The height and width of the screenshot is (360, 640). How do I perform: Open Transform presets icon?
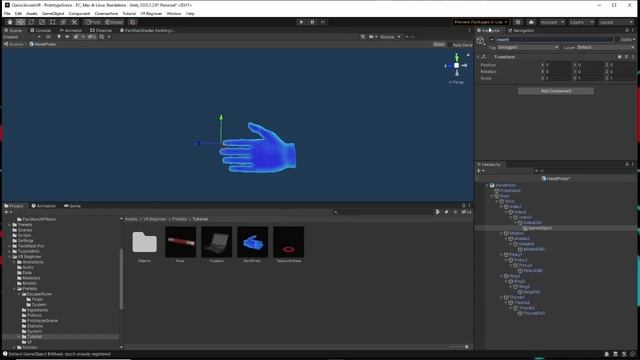627,57
